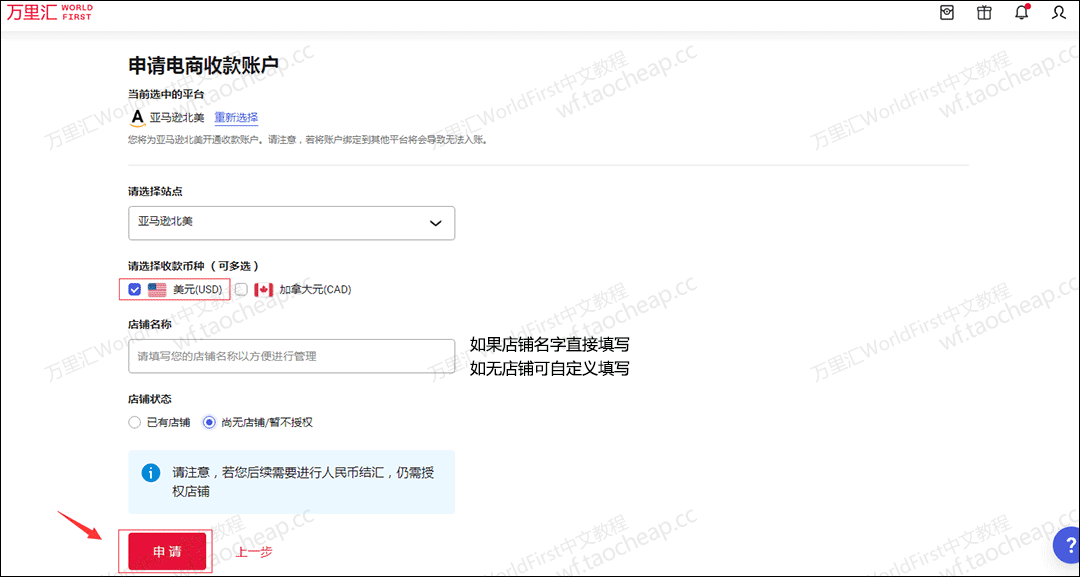Open the notifications bell icon
This screenshot has height=577, width=1080.
(1021, 12)
